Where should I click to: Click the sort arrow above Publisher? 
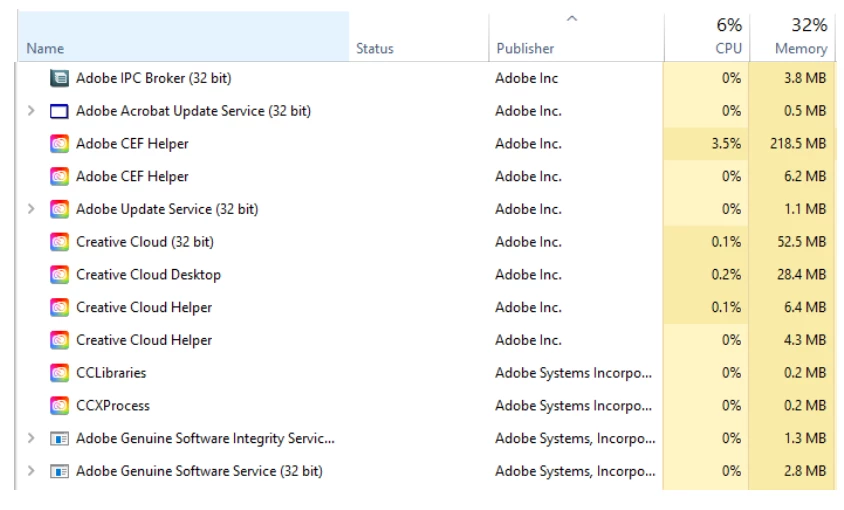click(x=572, y=19)
